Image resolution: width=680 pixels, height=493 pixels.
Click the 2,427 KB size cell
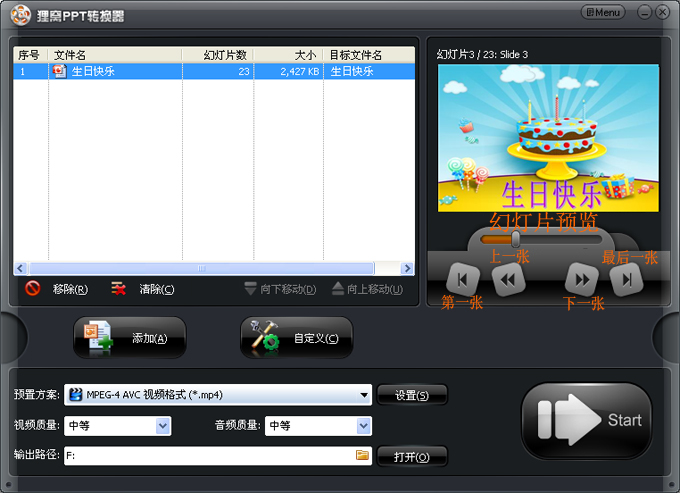(x=299, y=72)
